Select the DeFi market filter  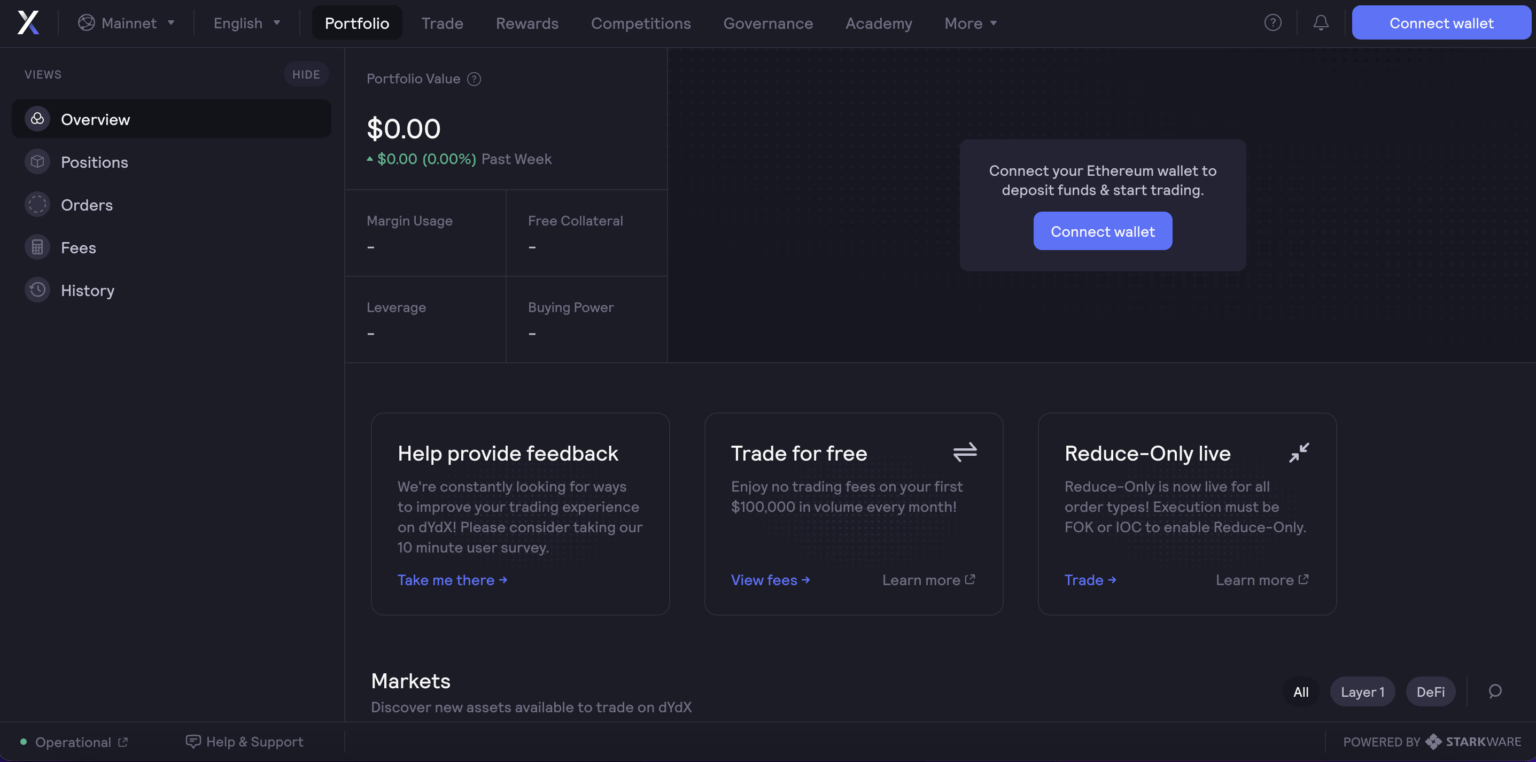[x=1430, y=692]
